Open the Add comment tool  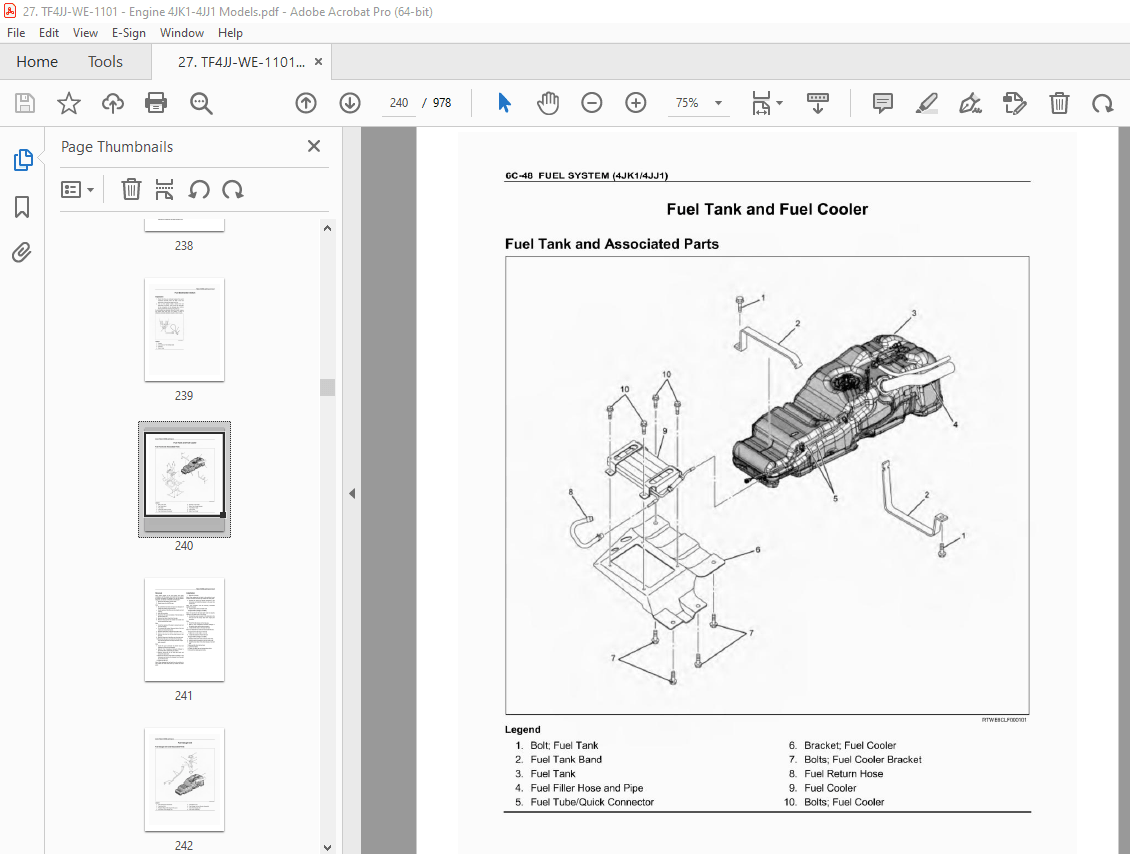(882, 103)
